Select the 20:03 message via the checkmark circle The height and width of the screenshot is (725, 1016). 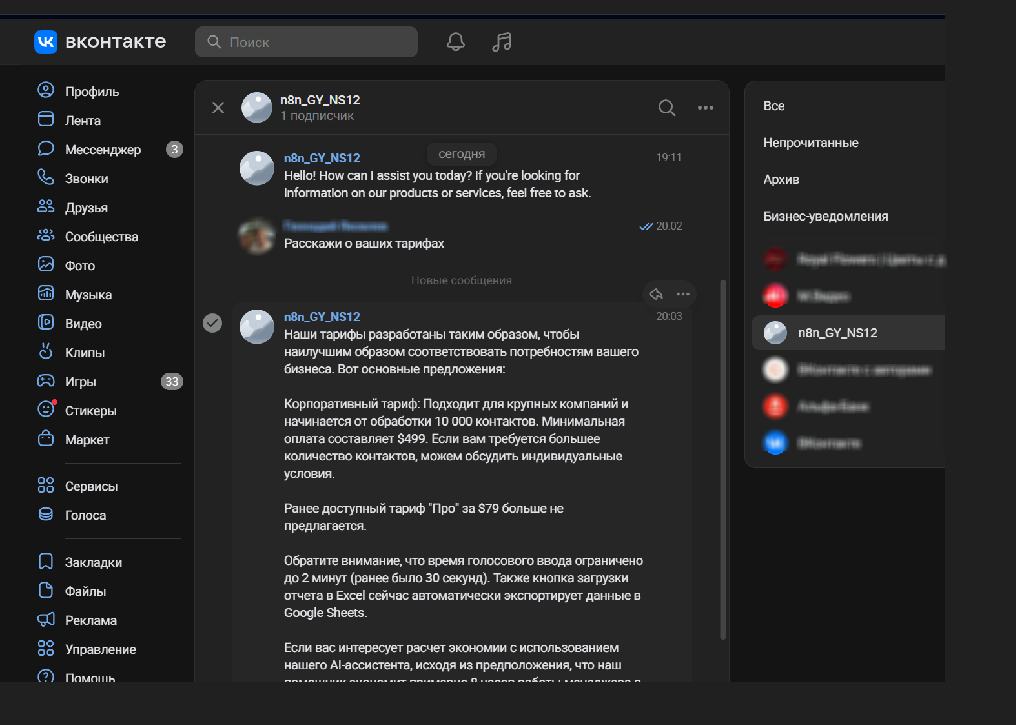pyautogui.click(x=212, y=323)
